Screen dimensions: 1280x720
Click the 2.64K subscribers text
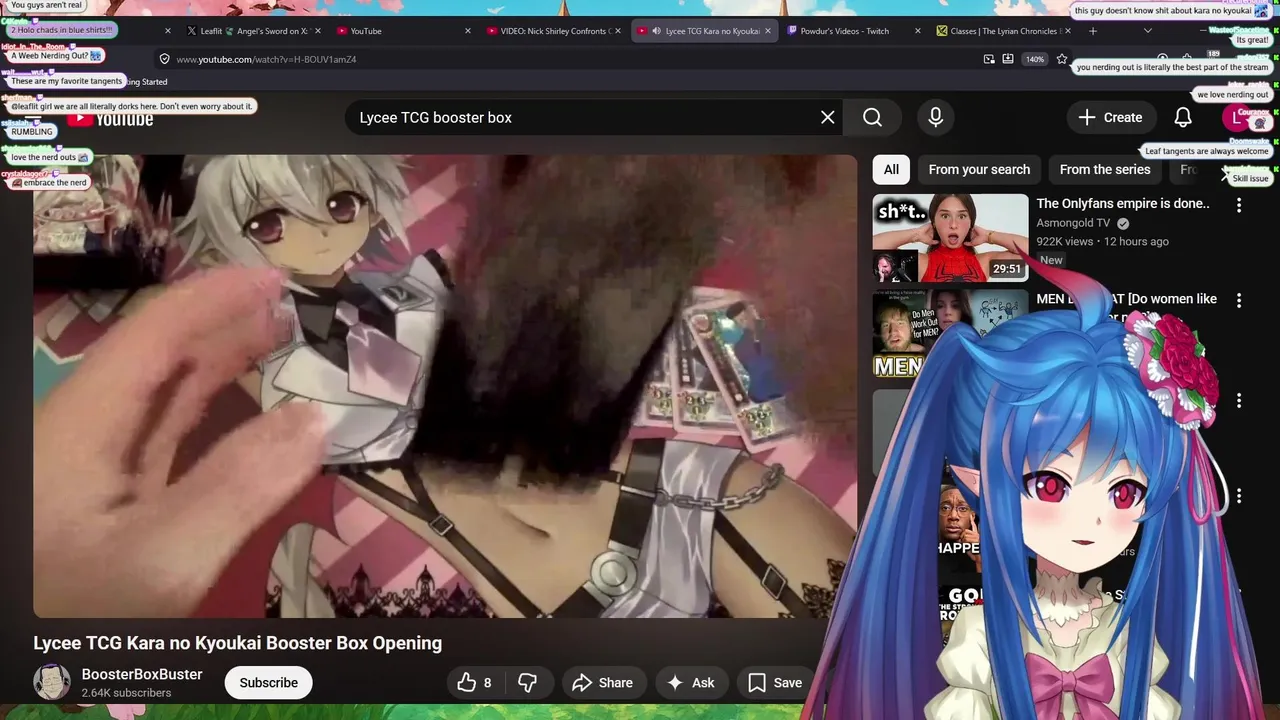coord(126,693)
